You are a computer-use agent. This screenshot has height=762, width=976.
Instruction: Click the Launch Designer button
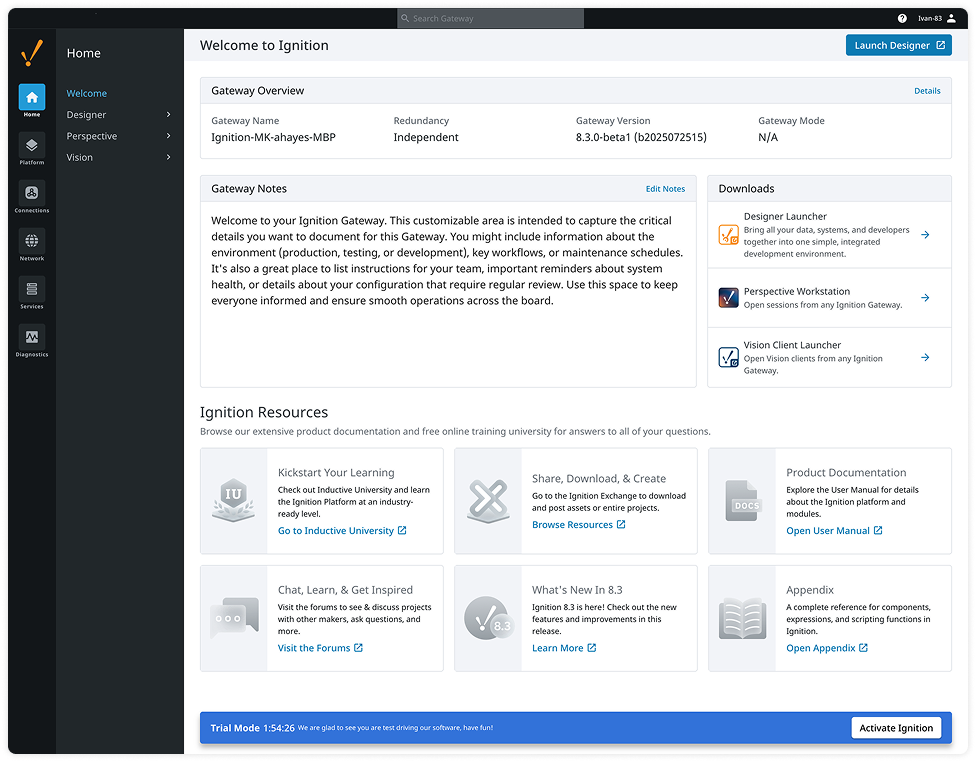click(x=898, y=45)
